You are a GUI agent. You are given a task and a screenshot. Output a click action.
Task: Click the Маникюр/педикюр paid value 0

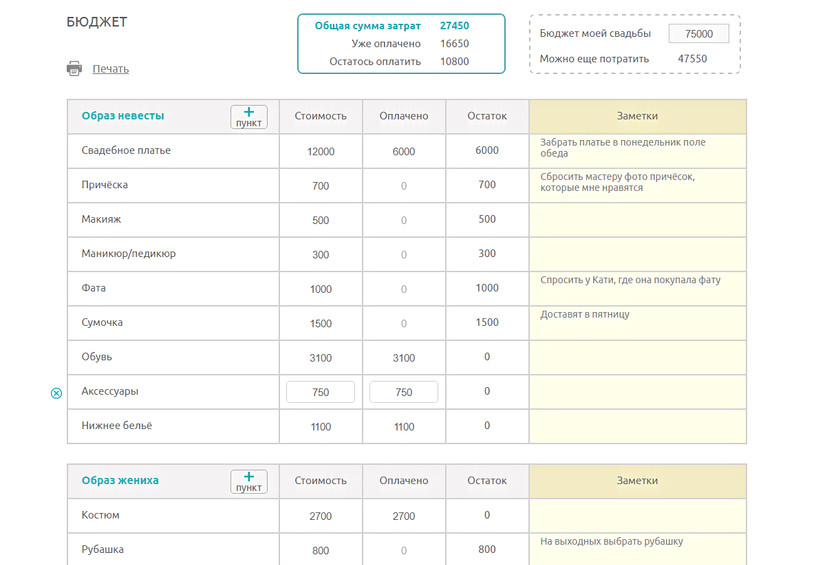pyautogui.click(x=404, y=254)
